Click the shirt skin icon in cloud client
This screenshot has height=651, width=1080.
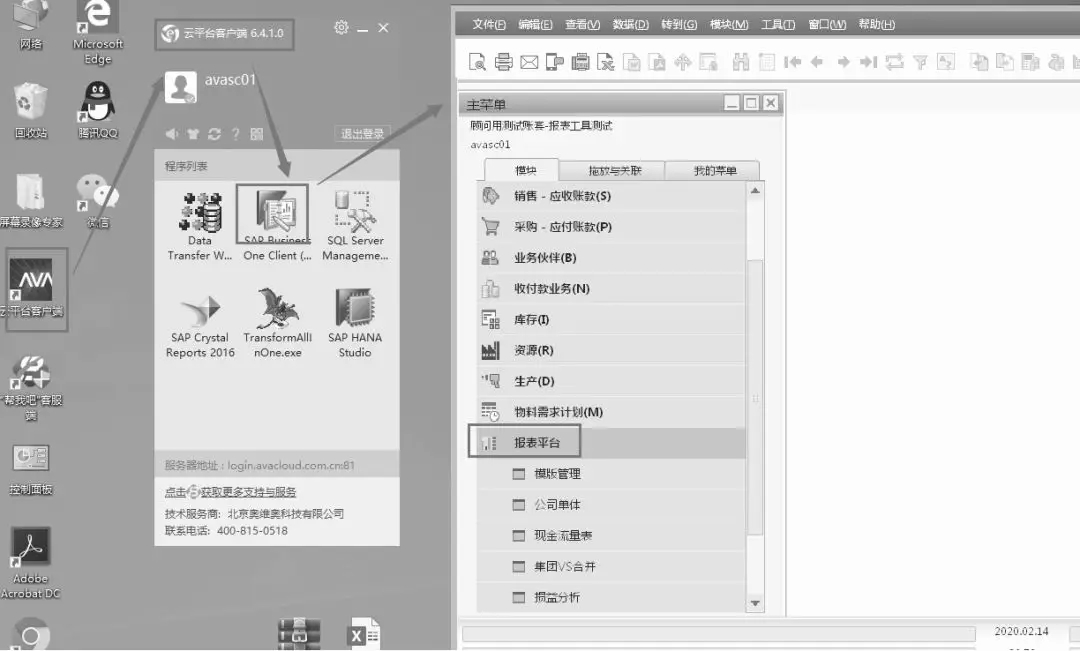pos(193,134)
